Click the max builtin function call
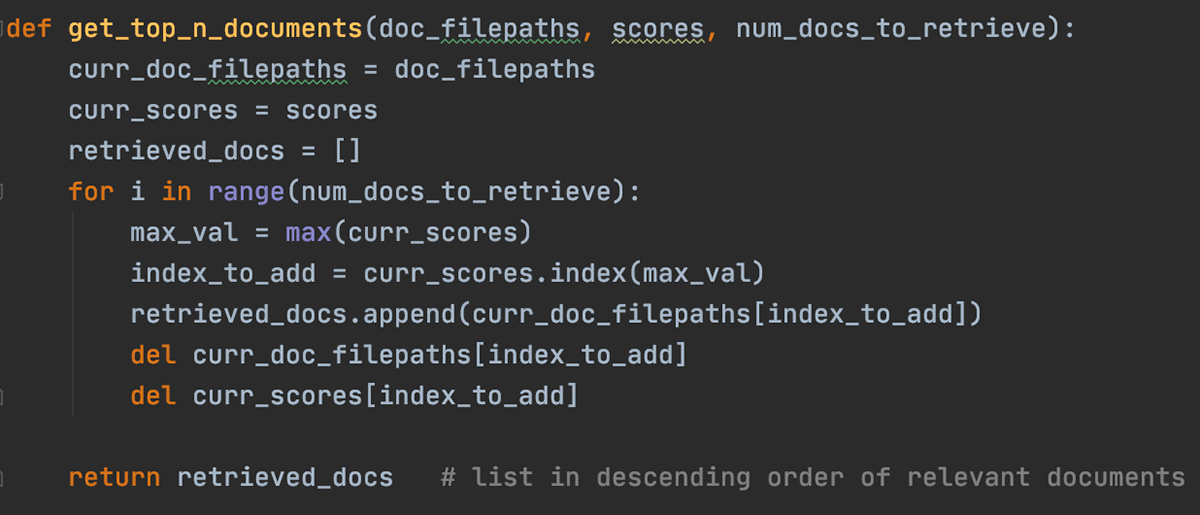 [308, 233]
